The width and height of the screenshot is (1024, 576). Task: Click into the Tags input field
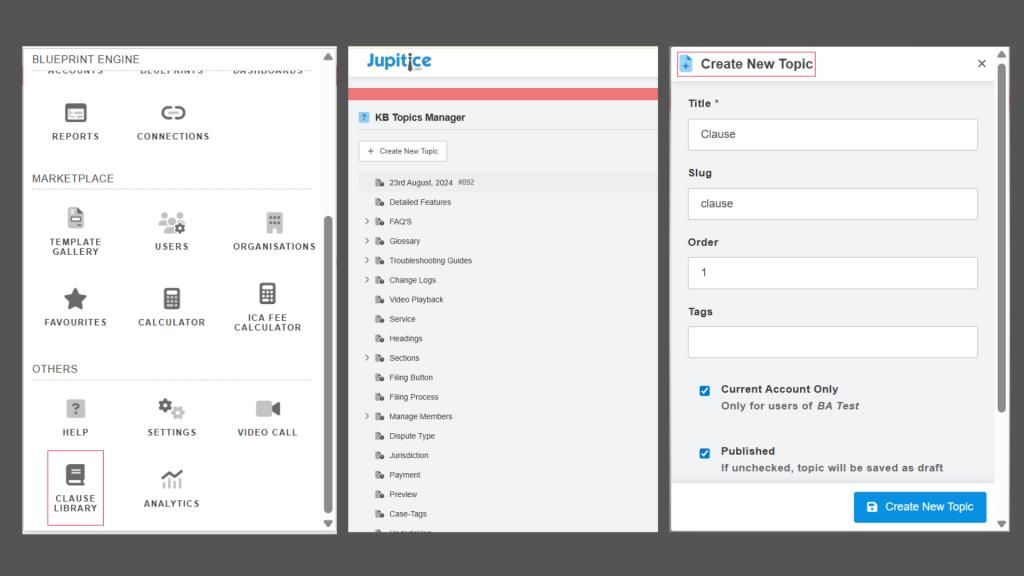click(x=832, y=342)
